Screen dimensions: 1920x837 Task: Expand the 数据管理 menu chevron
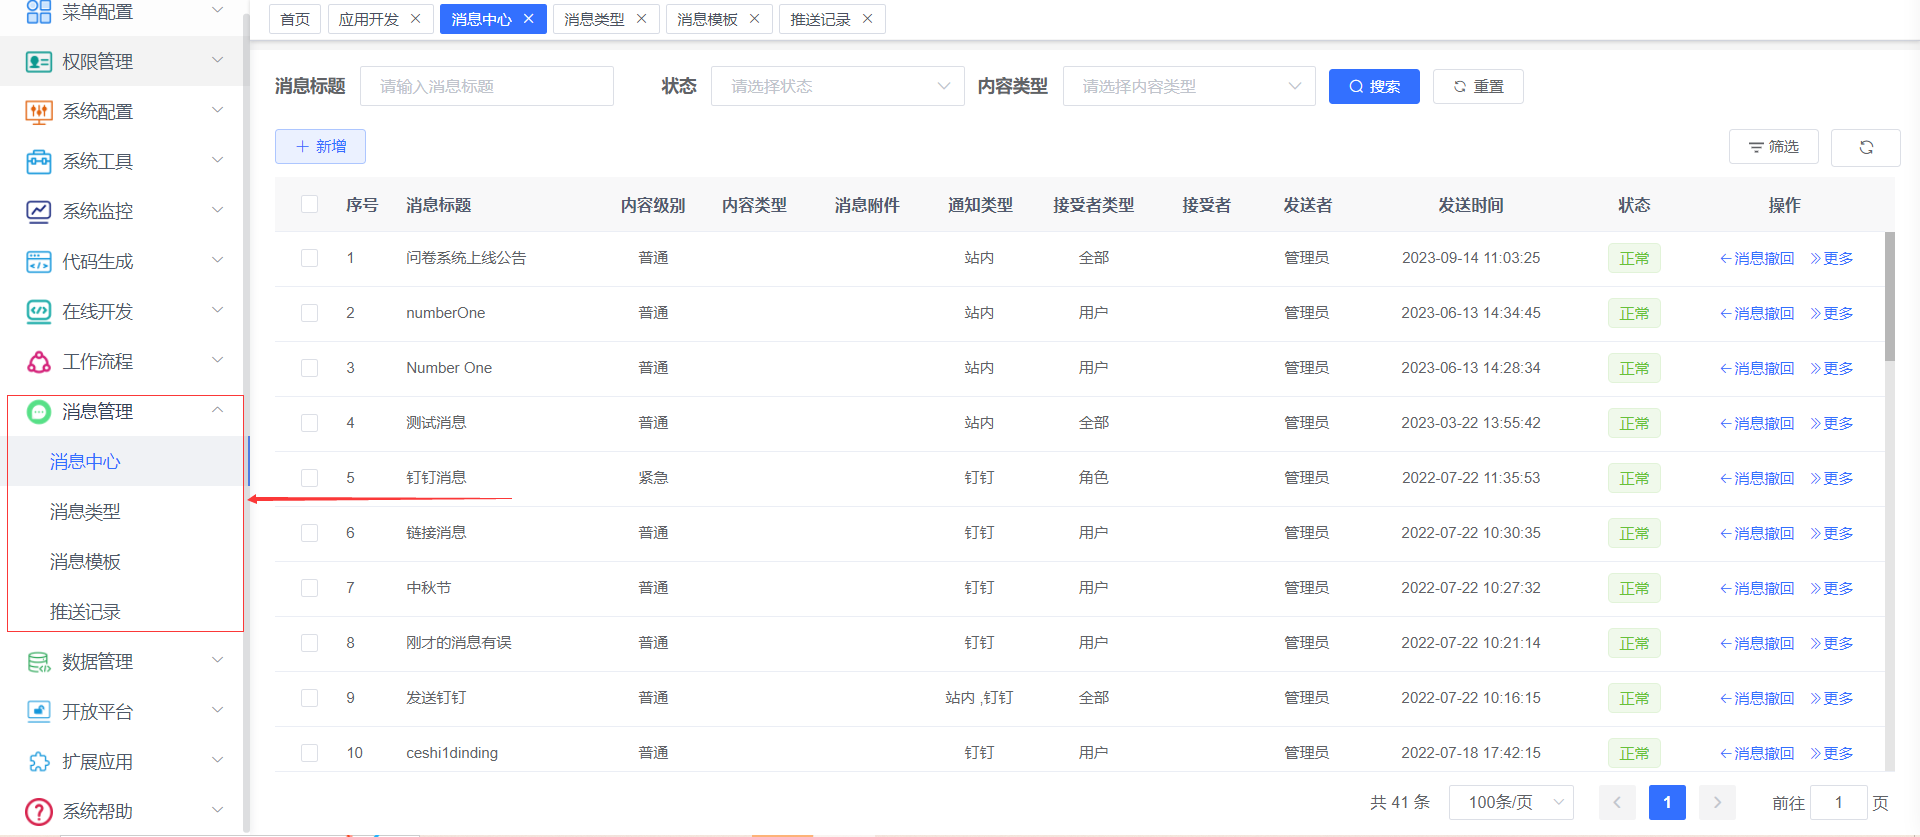click(217, 661)
